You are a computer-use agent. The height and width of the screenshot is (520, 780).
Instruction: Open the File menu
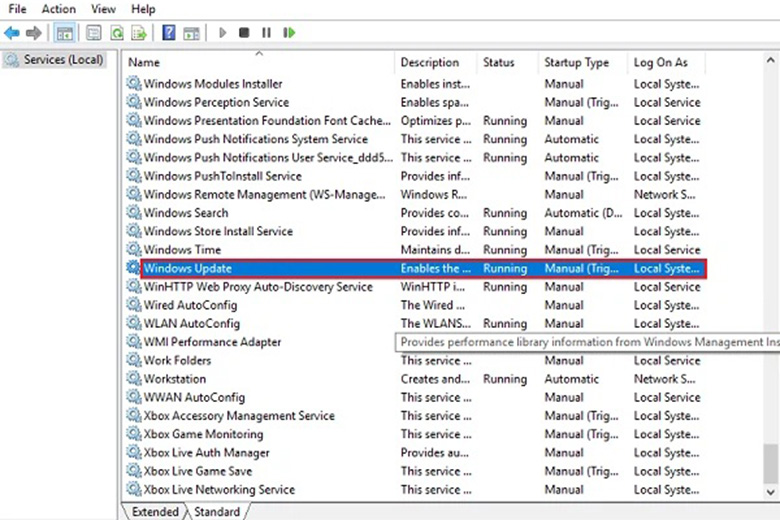(17, 9)
